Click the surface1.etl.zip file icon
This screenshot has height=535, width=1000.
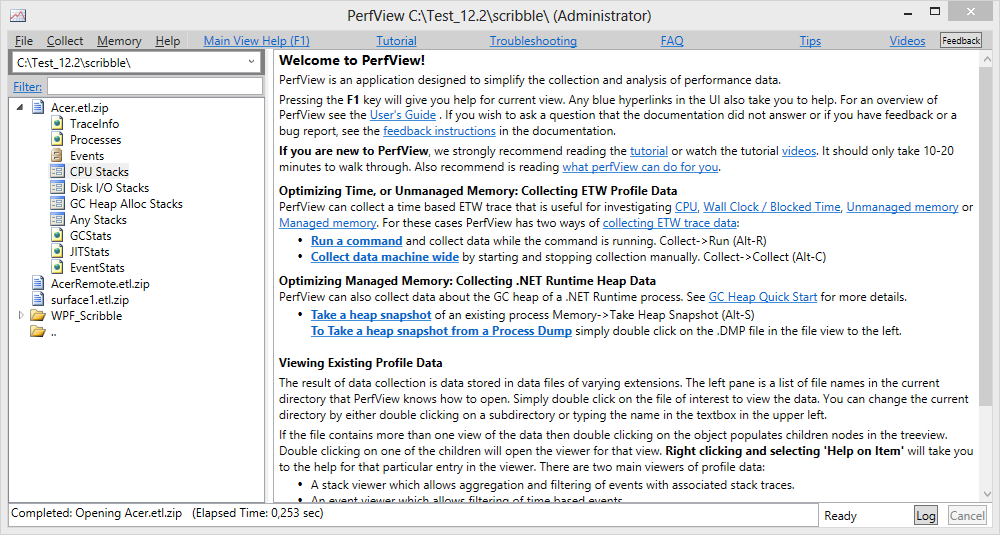pos(38,299)
